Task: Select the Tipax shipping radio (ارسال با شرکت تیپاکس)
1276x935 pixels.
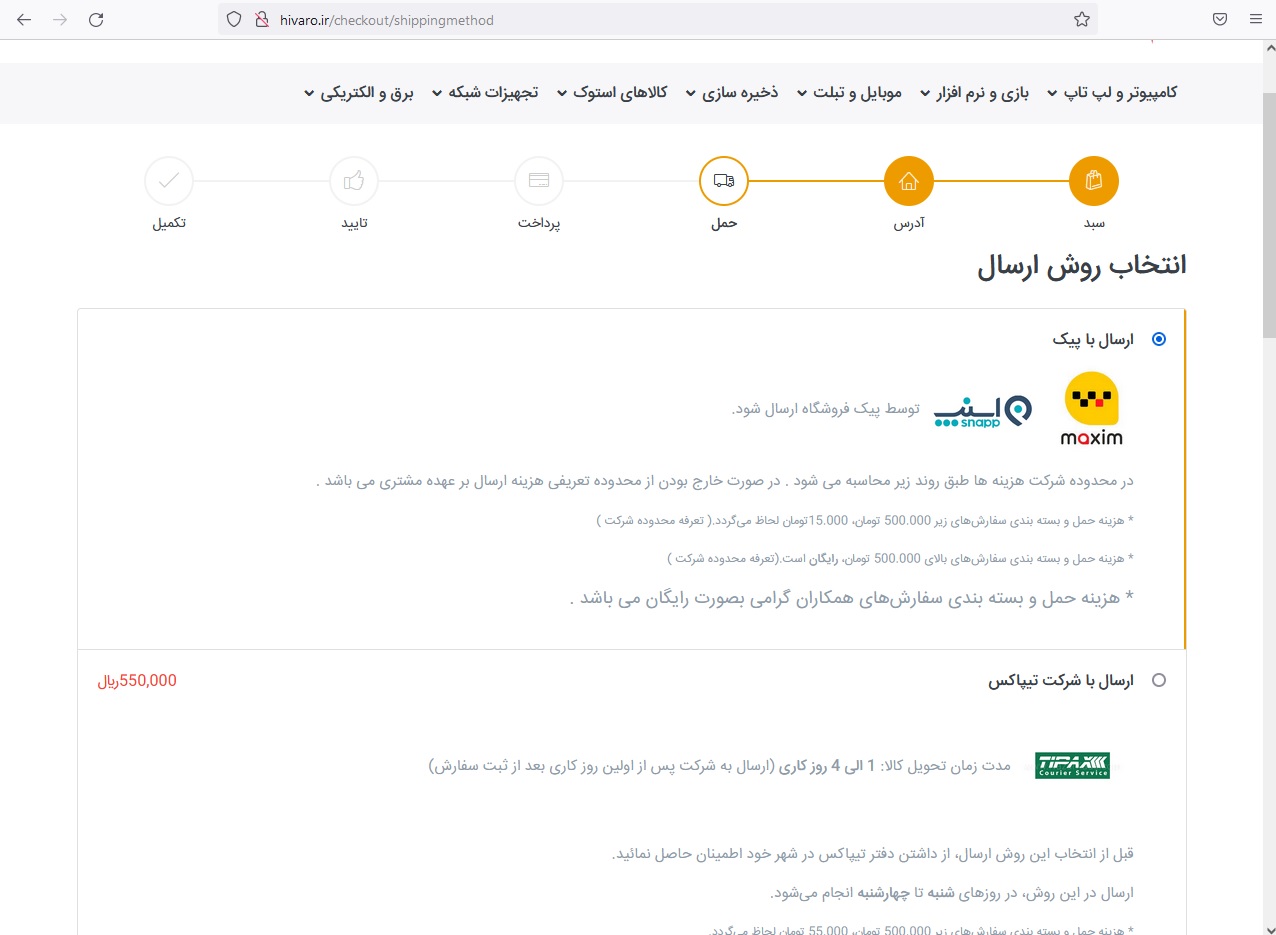Action: 1159,680
